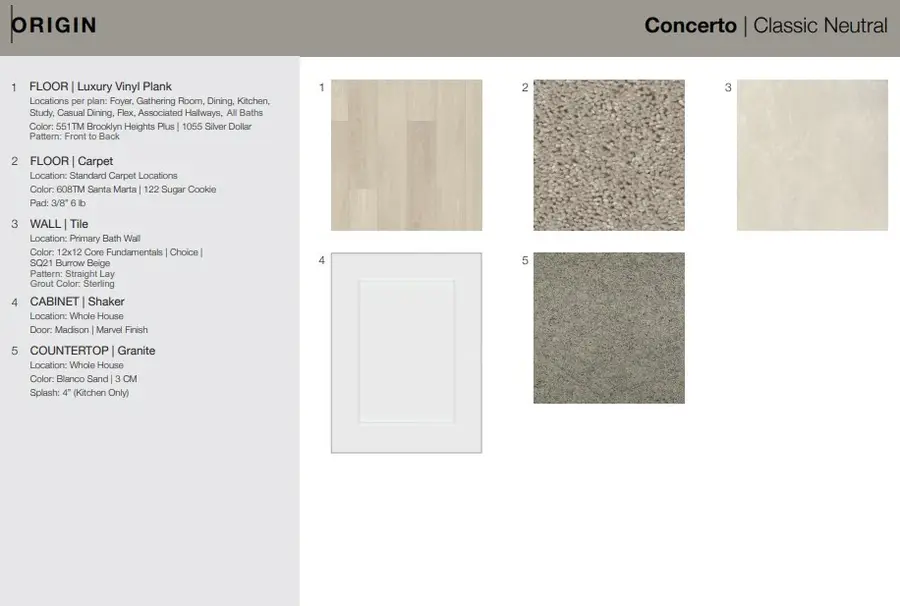The image size is (900, 606).
Task: Select the carpet sample swatch
Action: click(x=608, y=155)
